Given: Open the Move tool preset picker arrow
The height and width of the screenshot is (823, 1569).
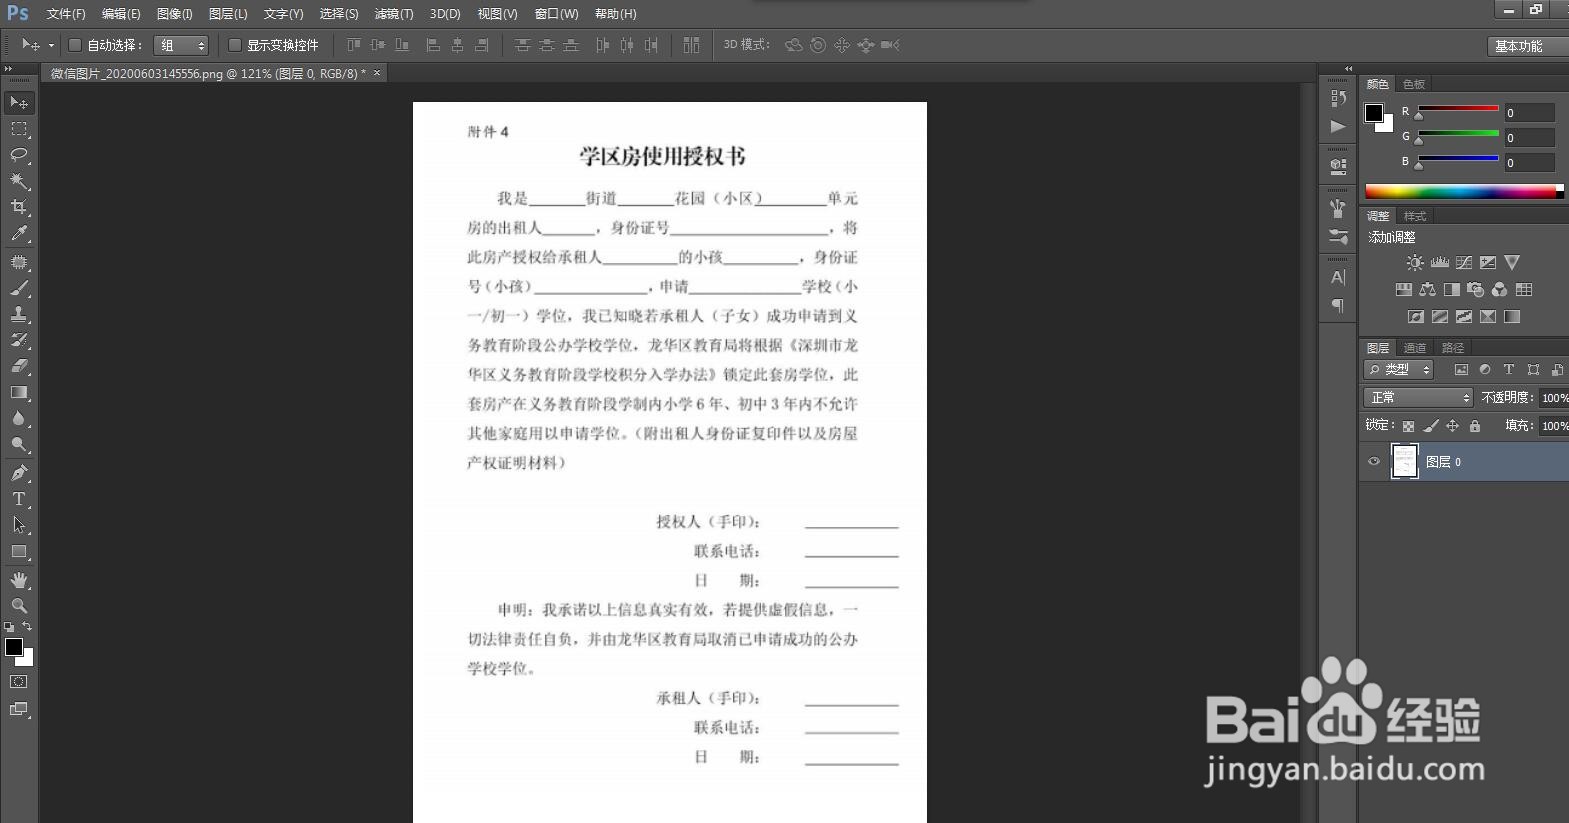Looking at the screenshot, I should coord(51,45).
